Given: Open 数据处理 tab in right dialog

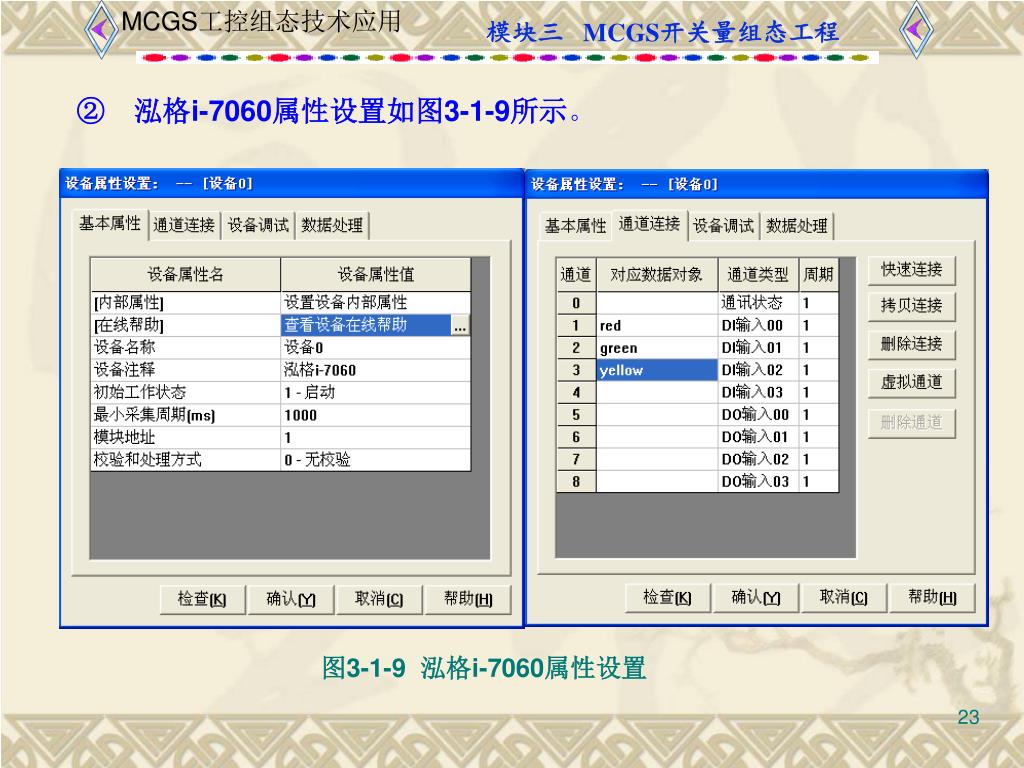Looking at the screenshot, I should click(797, 226).
